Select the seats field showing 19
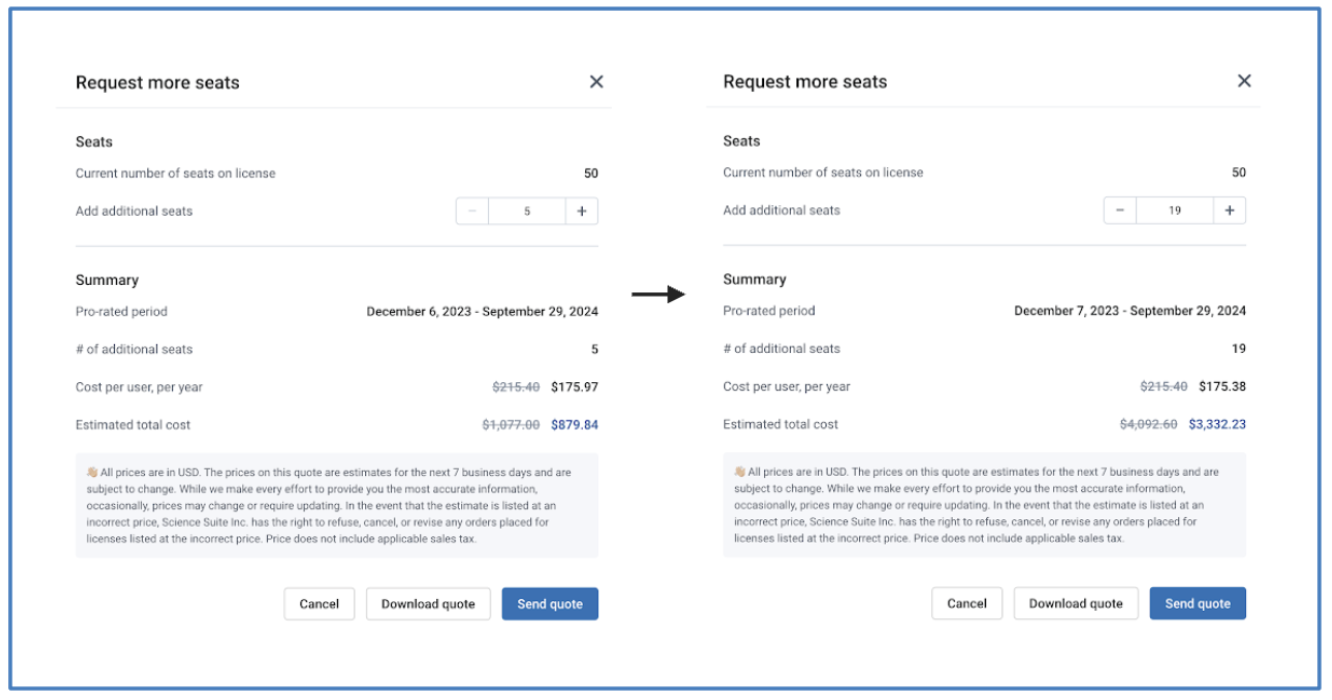Viewport: 1332px width, 700px height. (x=1175, y=210)
